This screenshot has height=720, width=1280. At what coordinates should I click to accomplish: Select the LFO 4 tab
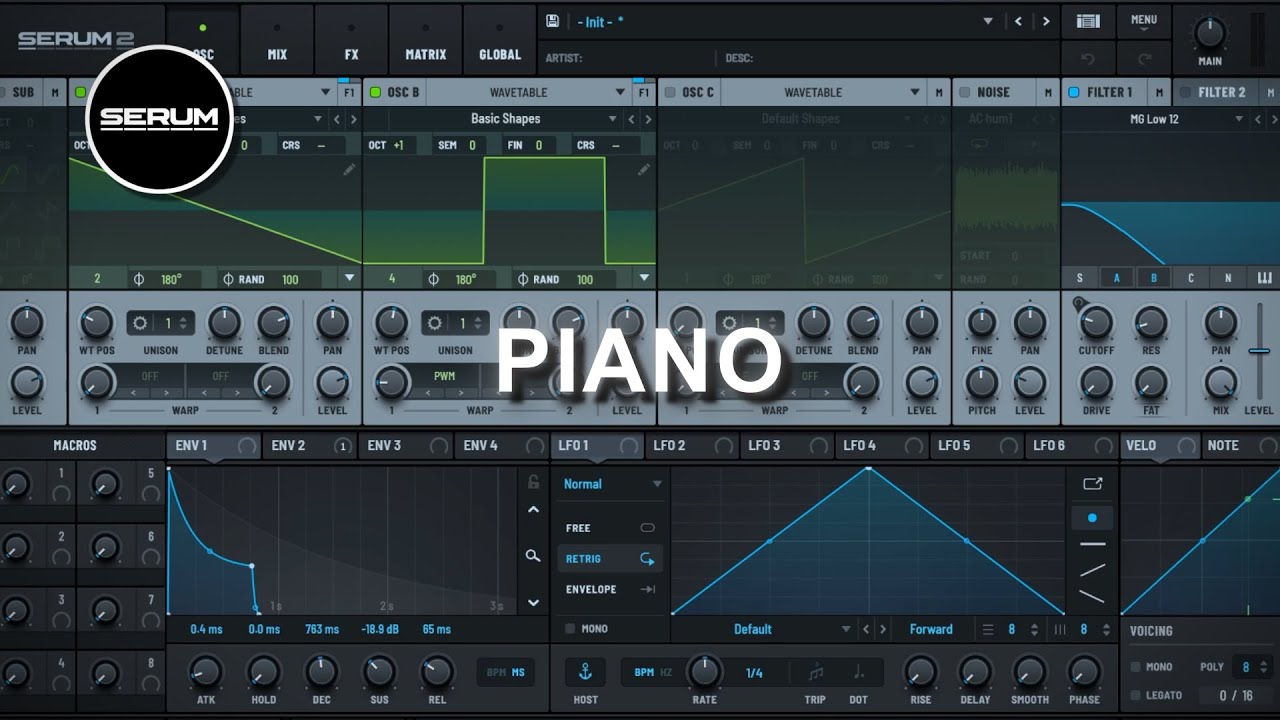[x=882, y=446]
